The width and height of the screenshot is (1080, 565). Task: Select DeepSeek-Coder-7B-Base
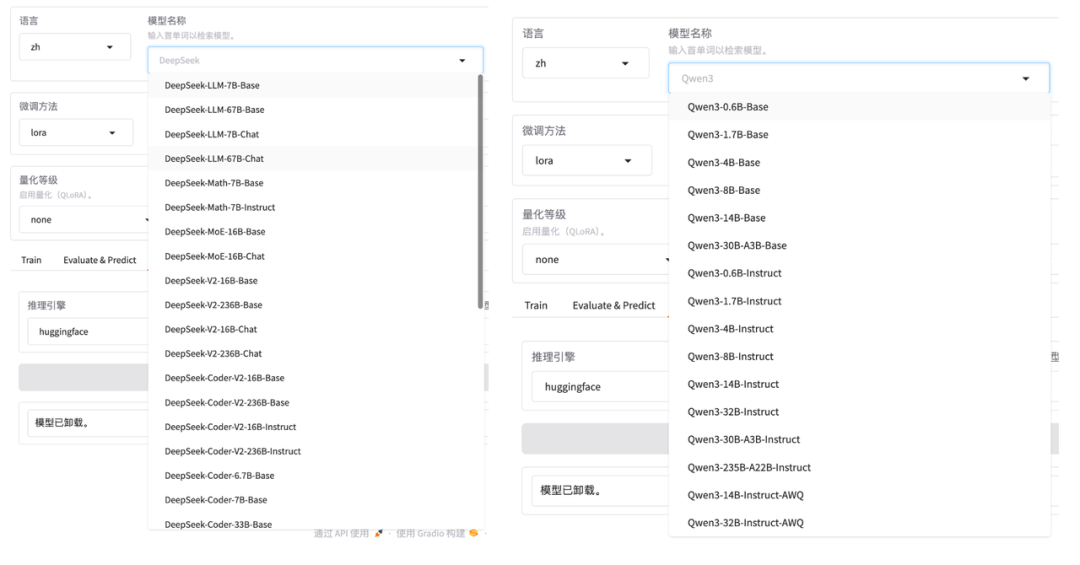pos(313,500)
